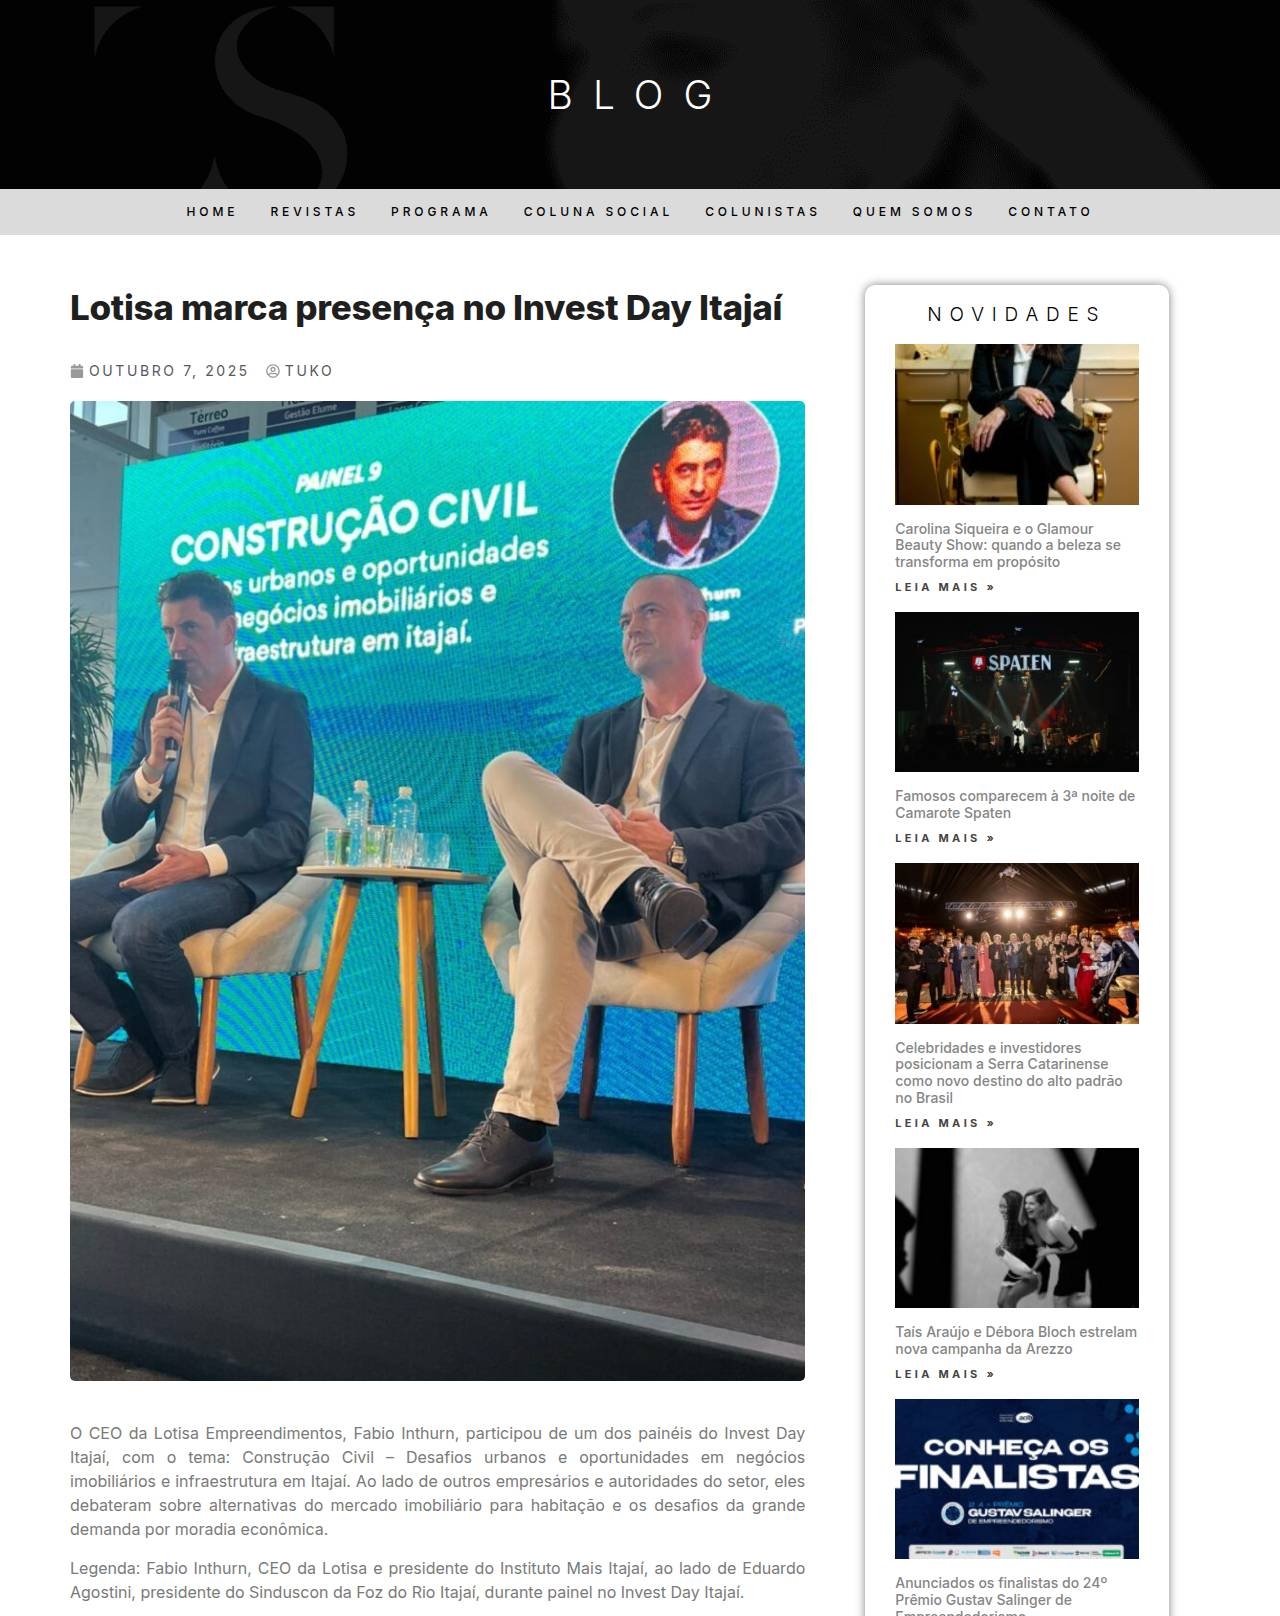1280x1616 pixels.
Task: Open the COLUNISTAS menu item
Action: (761, 212)
